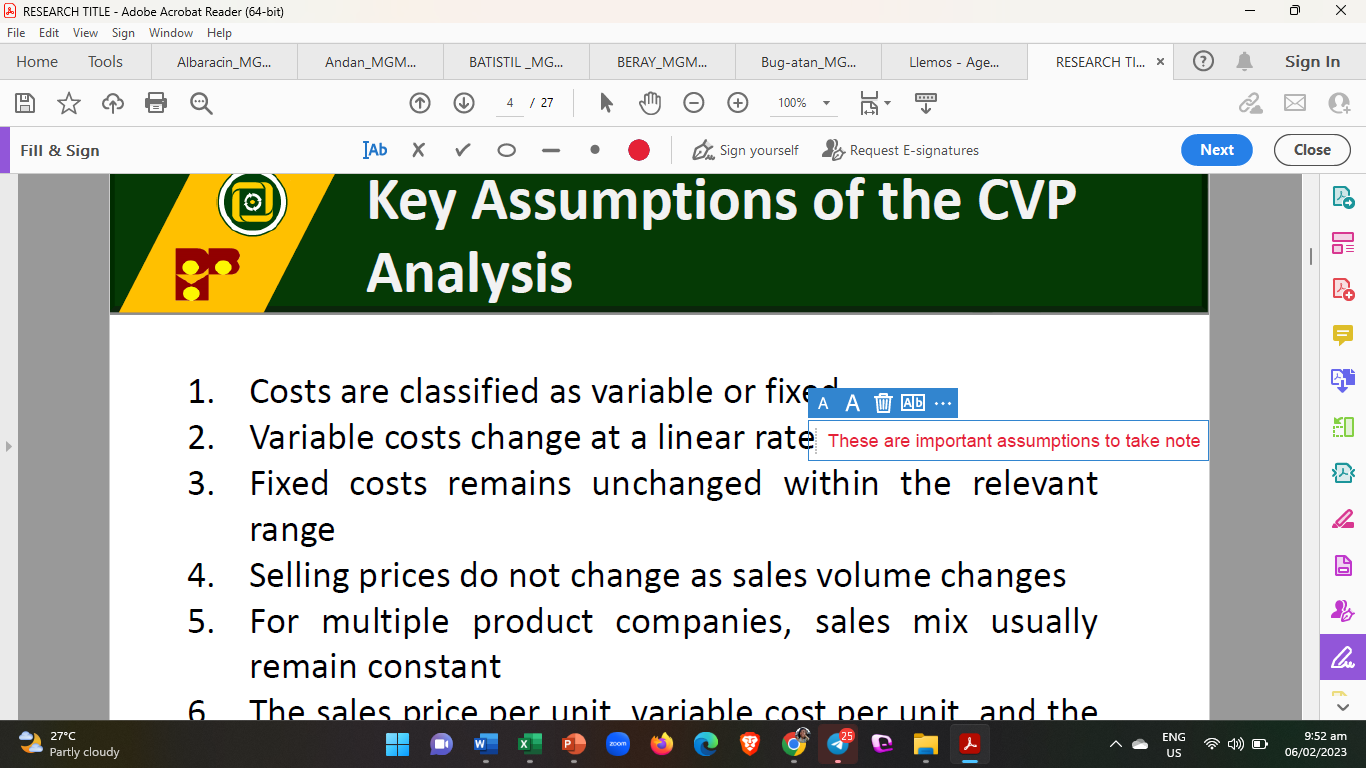Select the crossmark X annotation tool
Viewport: 1366px width, 768px height.
point(418,150)
